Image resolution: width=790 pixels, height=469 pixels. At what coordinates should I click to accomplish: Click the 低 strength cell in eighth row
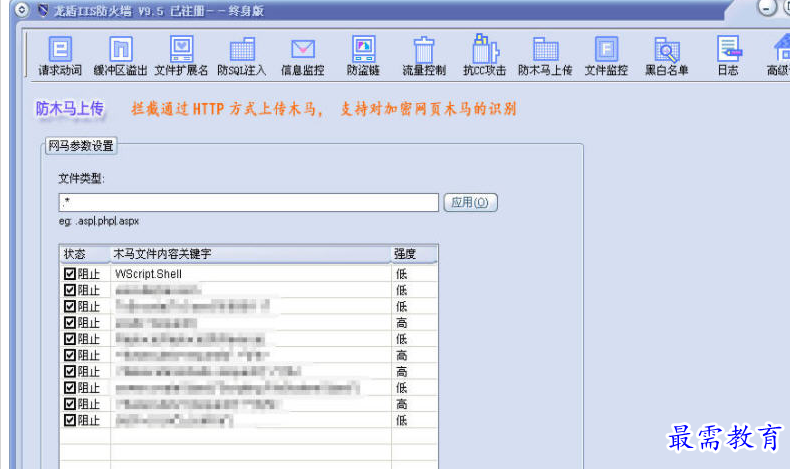pyautogui.click(x=414, y=387)
